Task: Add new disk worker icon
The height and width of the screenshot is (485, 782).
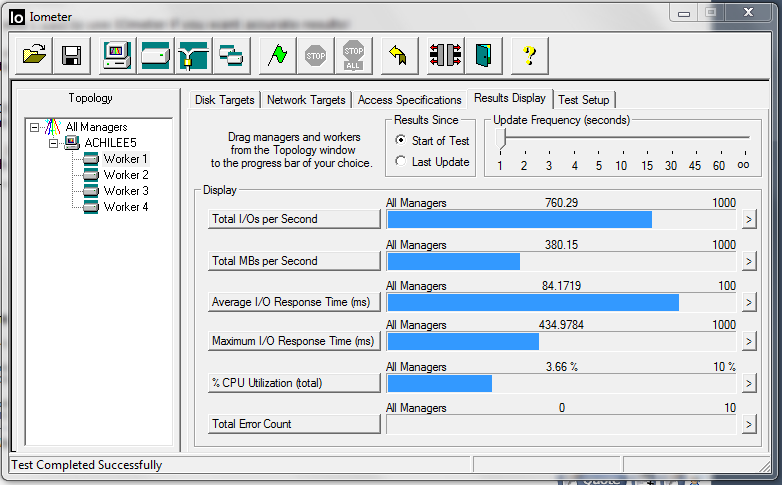Action: [x=155, y=55]
